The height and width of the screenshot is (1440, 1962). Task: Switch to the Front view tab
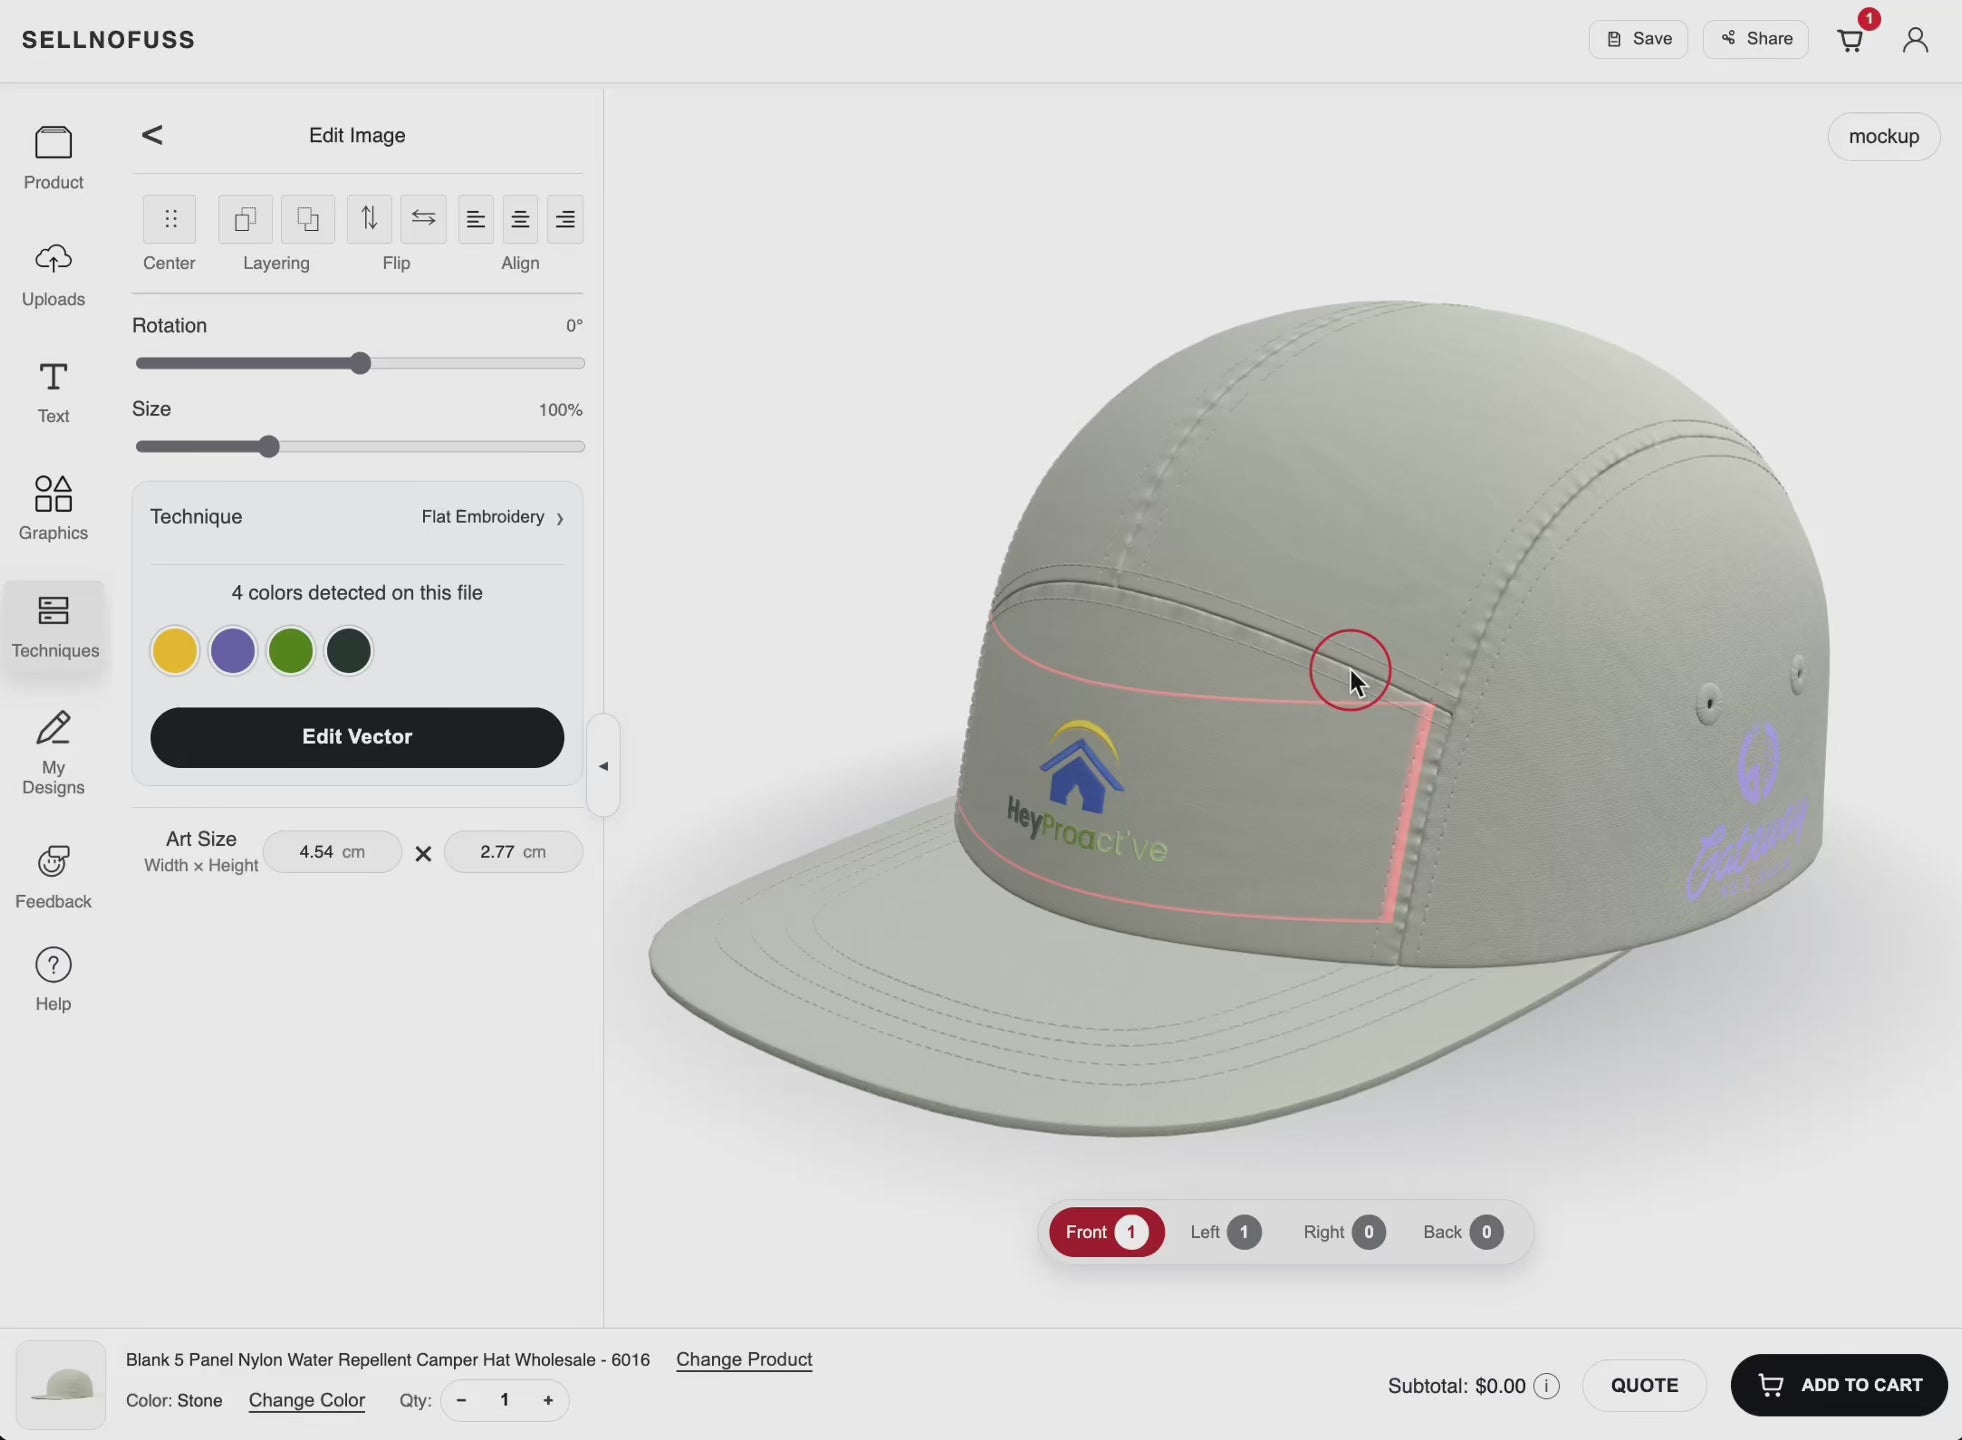click(x=1106, y=1232)
